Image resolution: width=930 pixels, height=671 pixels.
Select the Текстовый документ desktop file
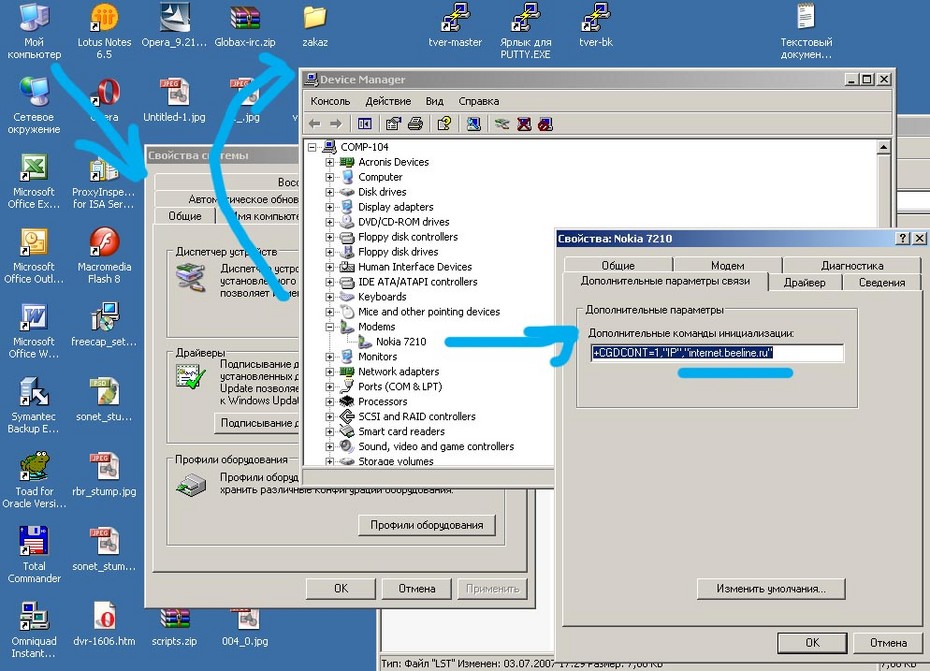(805, 31)
